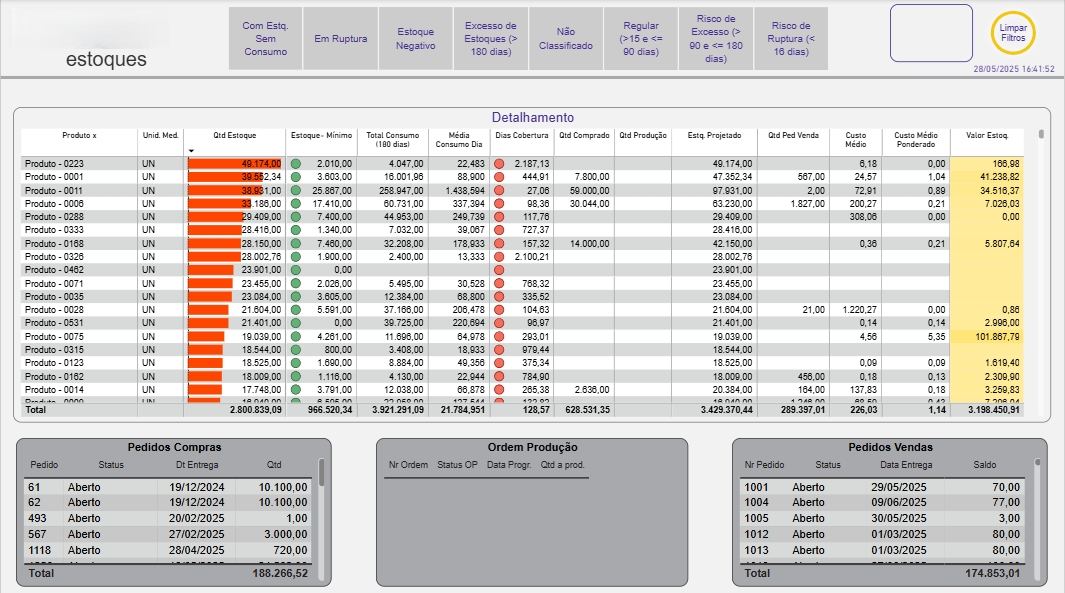Click red coverage dot for Produto - 0326
The image size is (1065, 593).
[x=499, y=257]
